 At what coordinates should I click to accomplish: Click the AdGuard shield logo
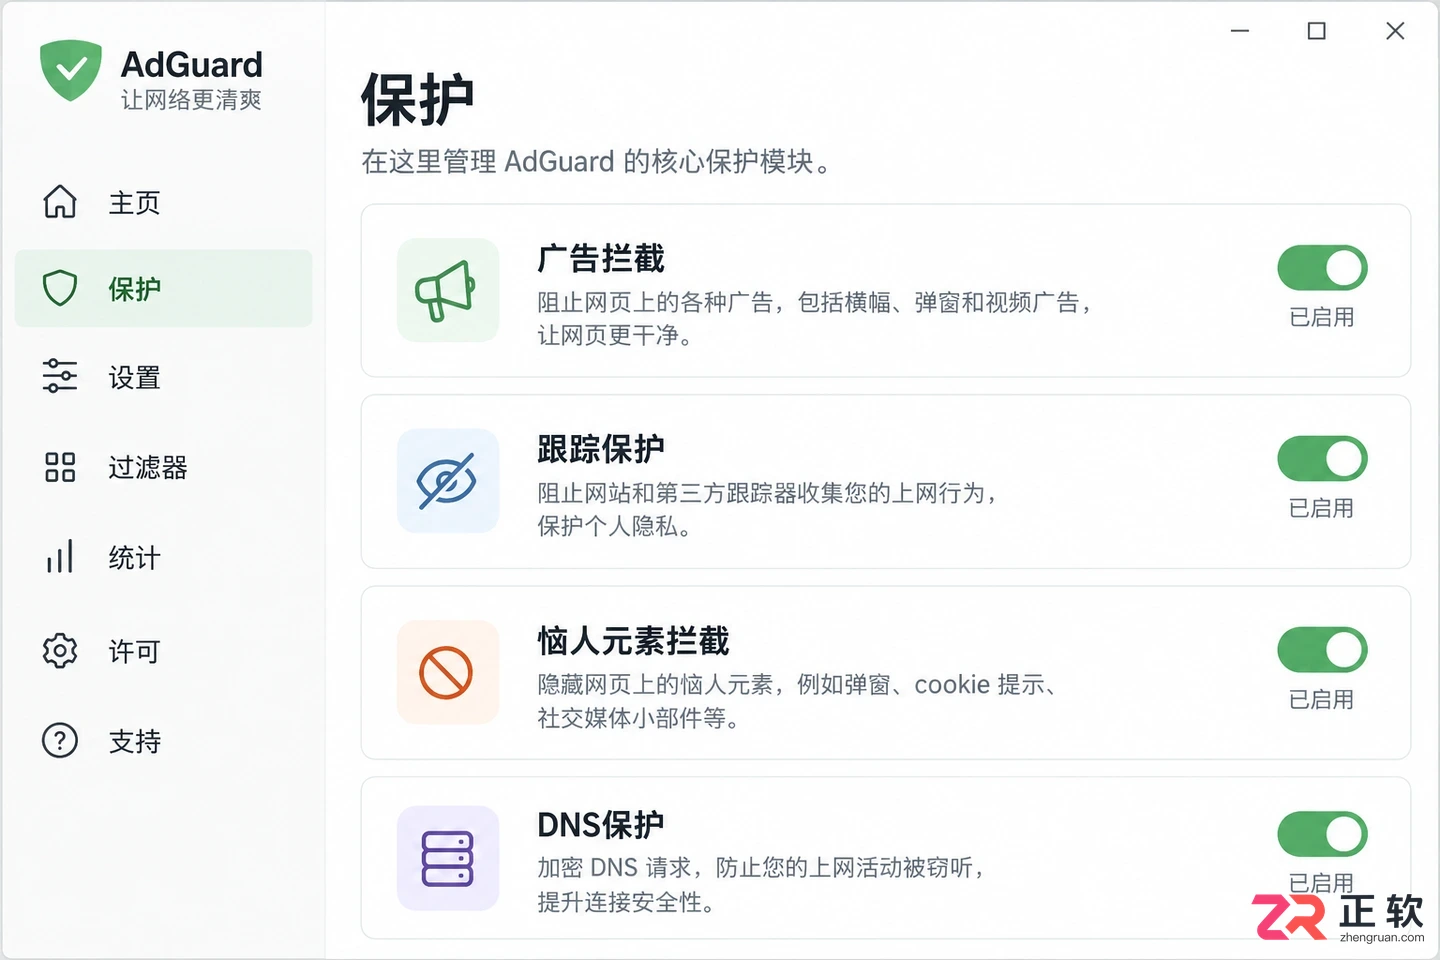[x=71, y=70]
